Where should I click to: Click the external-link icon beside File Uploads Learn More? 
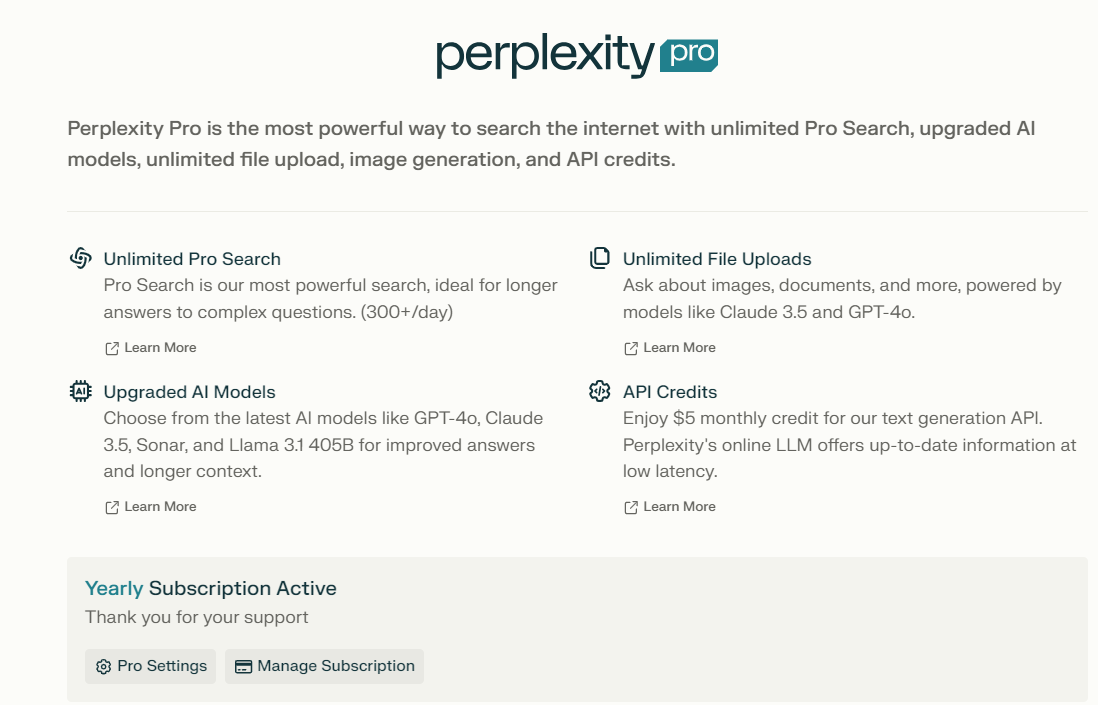[629, 347]
